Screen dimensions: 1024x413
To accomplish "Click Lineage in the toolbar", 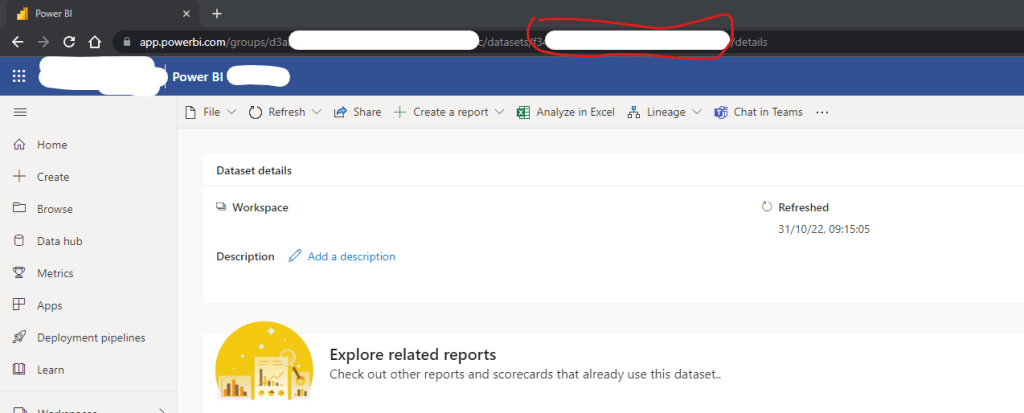I will [656, 112].
